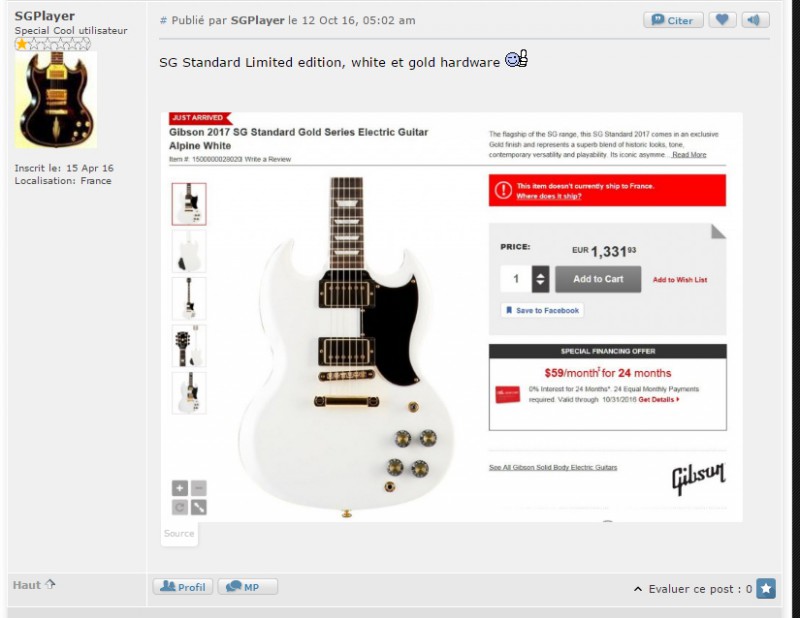Send a private message via MP
800x618 pixels.
coord(247,586)
